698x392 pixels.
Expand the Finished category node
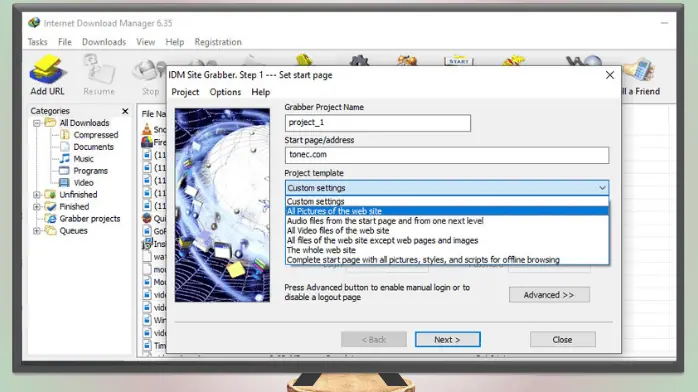37,206
